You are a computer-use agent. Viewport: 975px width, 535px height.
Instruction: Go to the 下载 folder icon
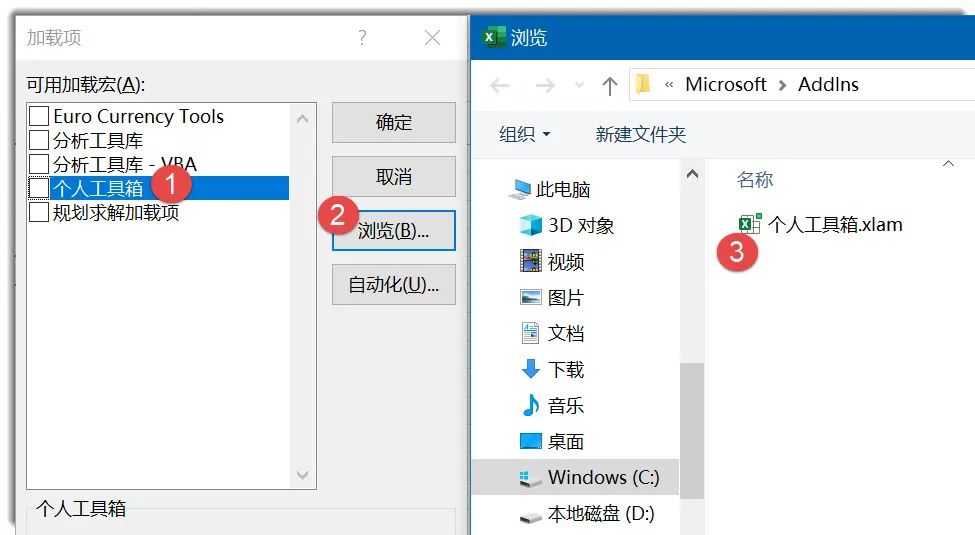point(530,369)
